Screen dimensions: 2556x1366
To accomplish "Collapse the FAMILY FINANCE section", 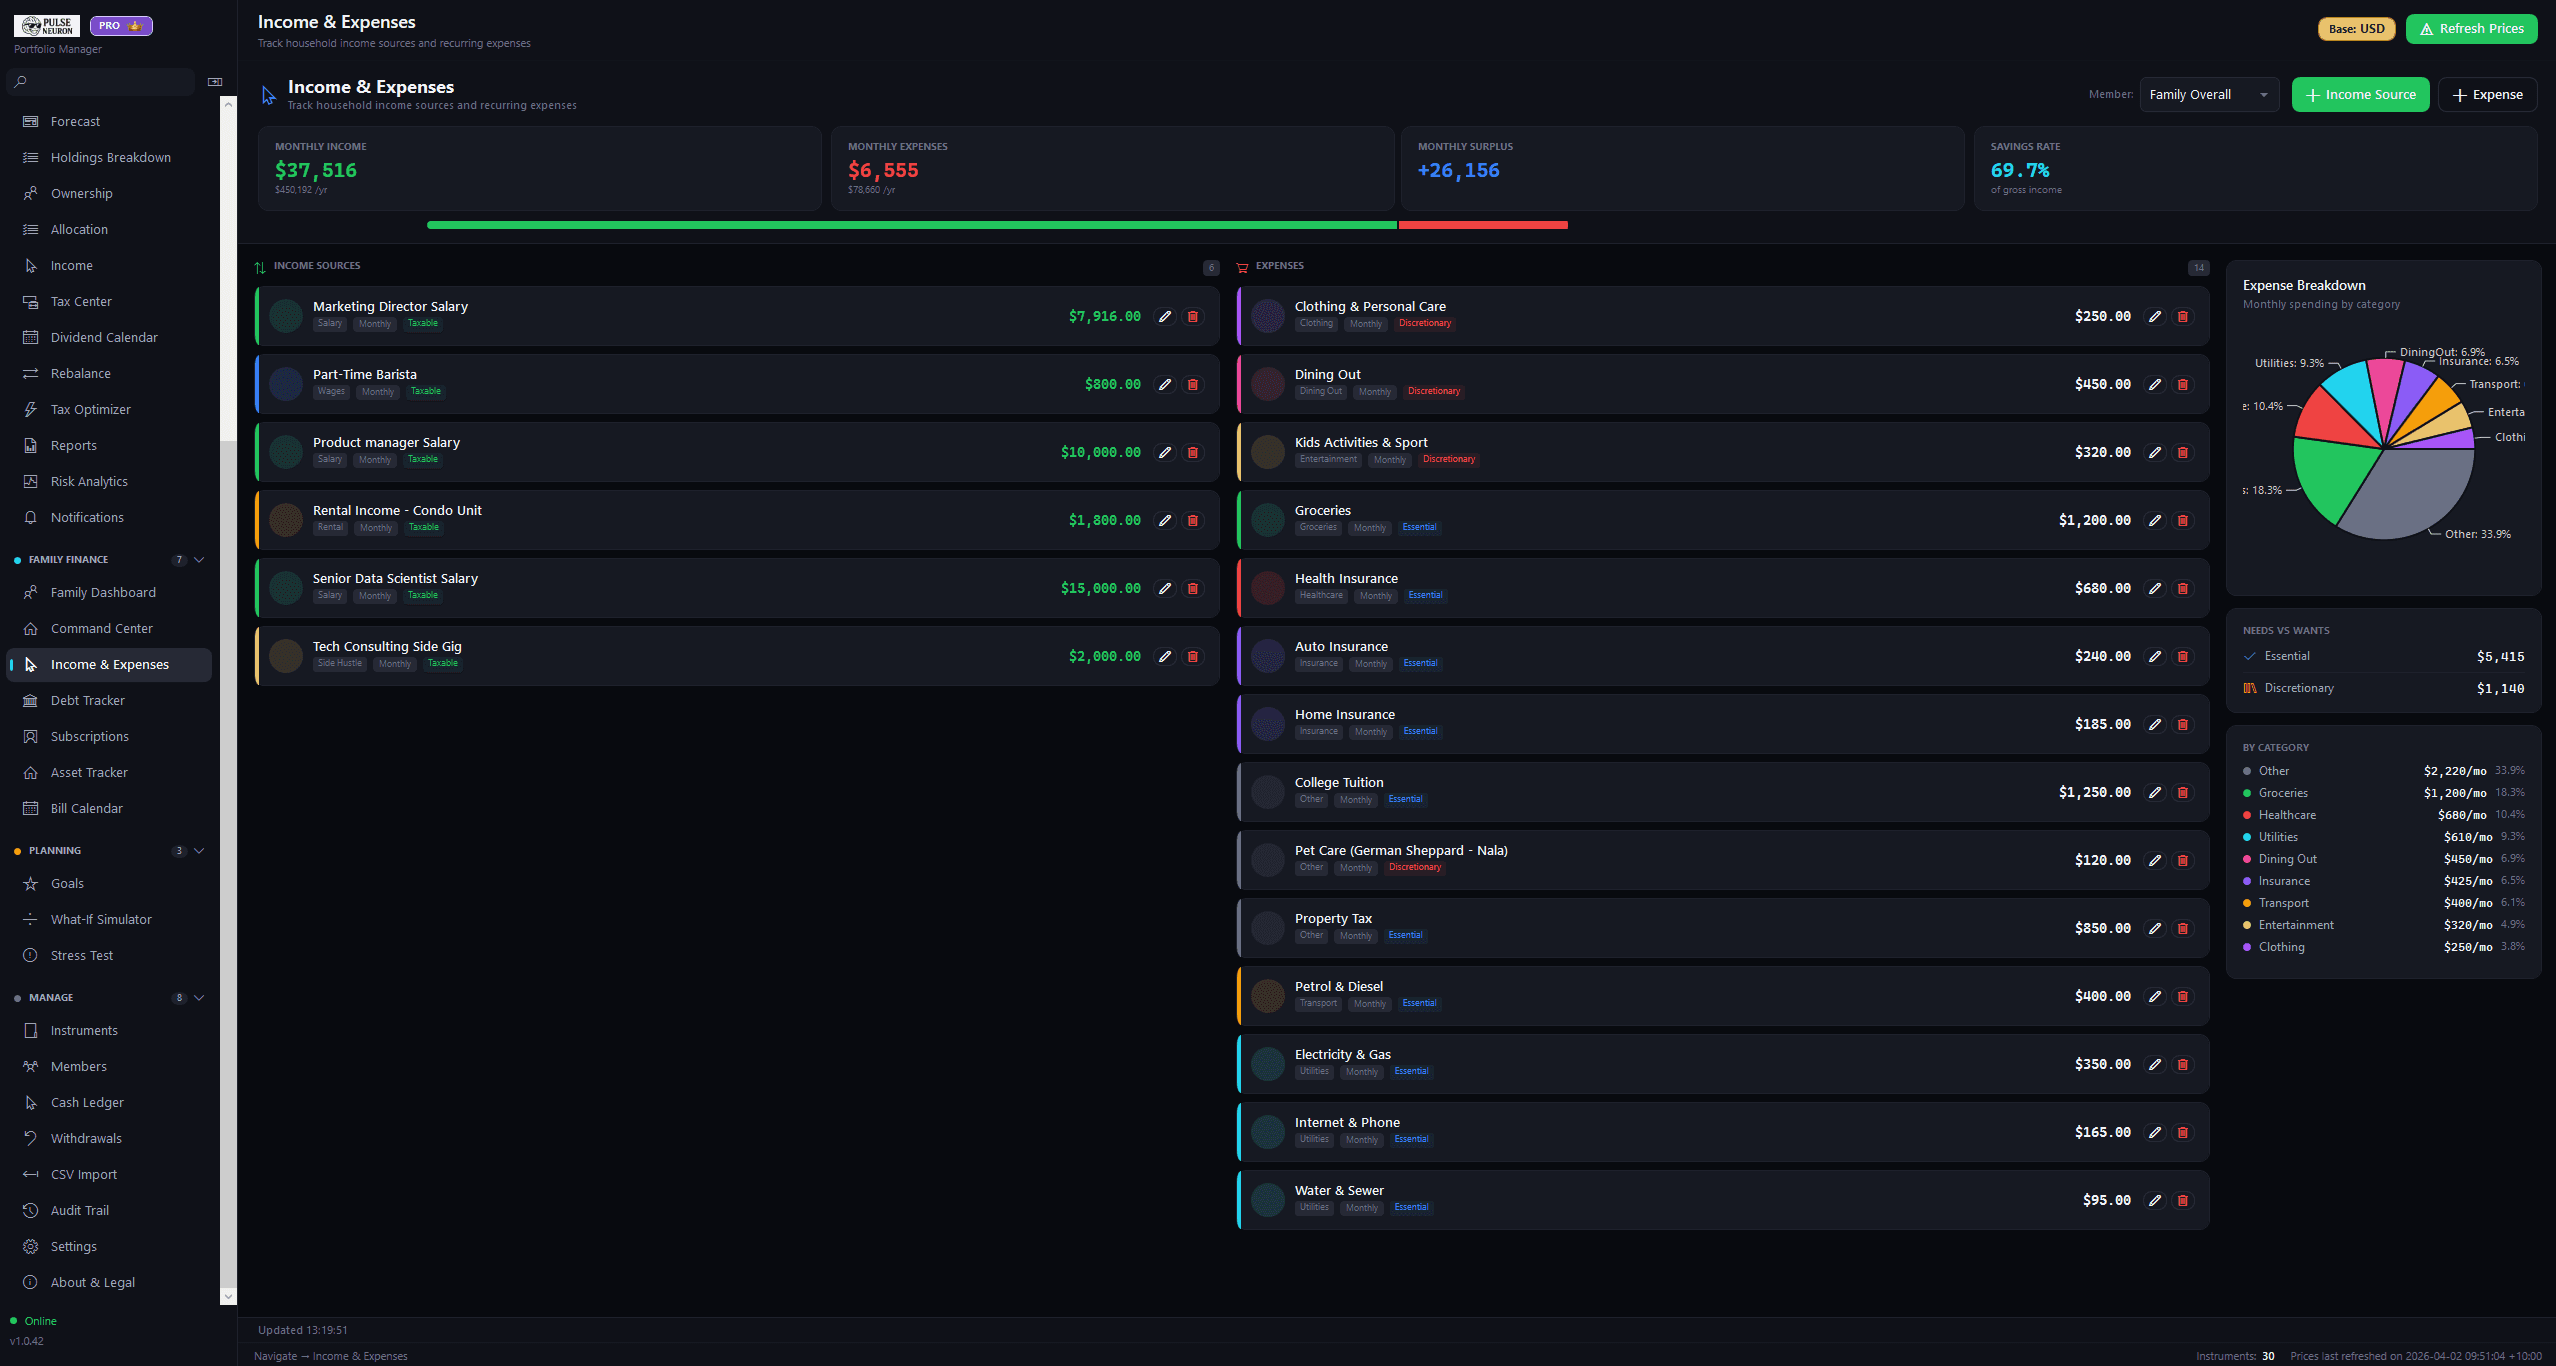I will (198, 559).
